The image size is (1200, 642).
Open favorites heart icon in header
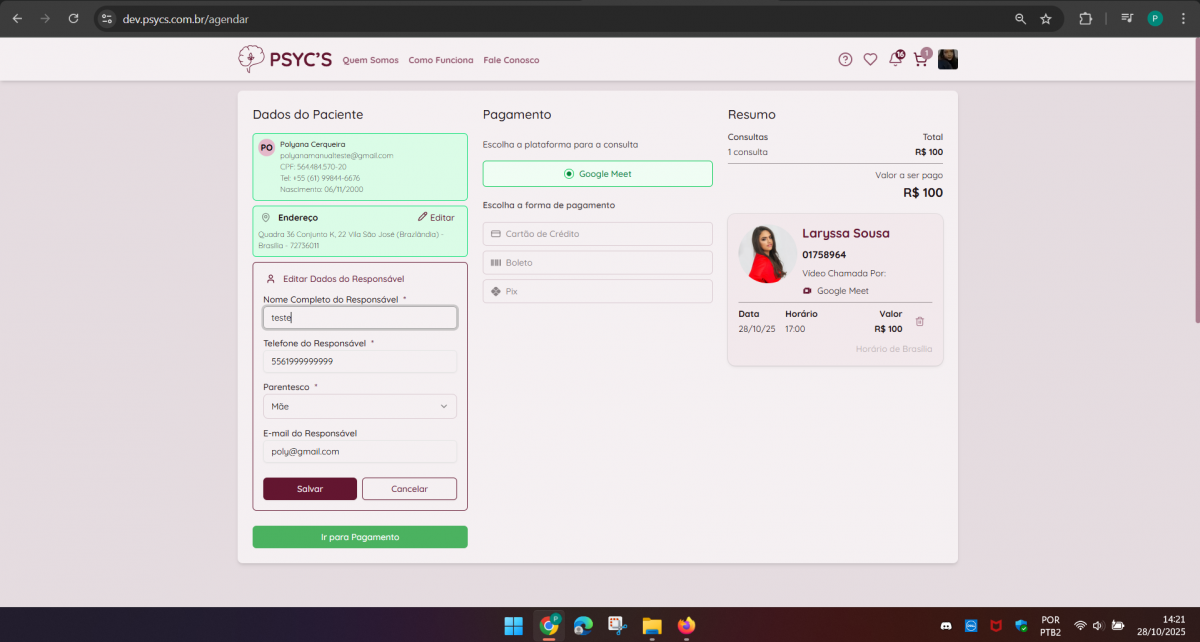[870, 60]
